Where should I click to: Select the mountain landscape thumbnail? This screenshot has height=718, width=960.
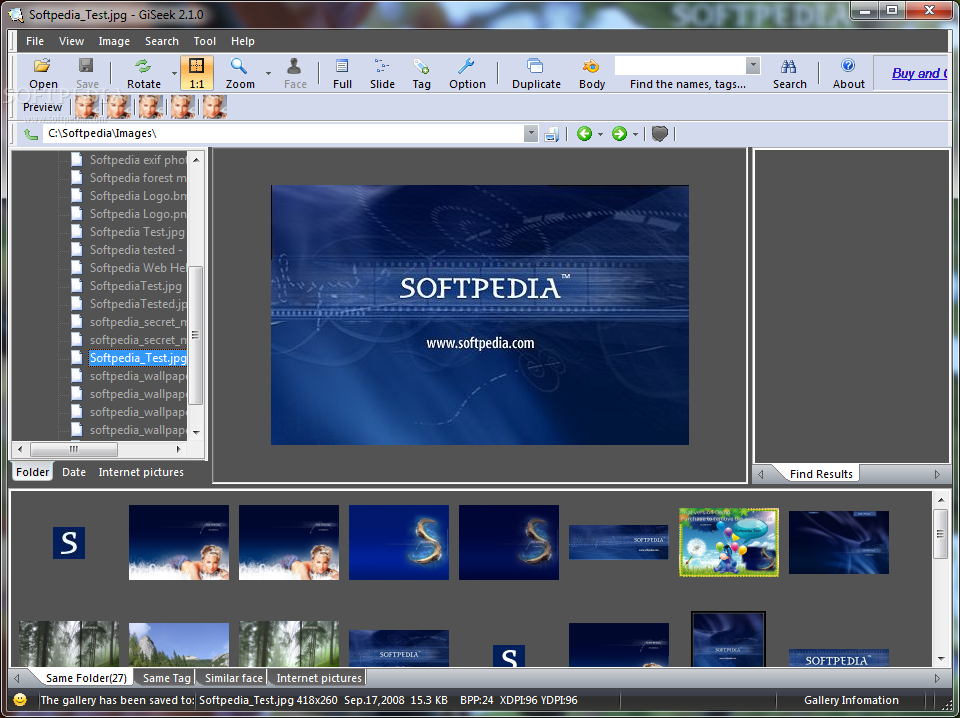pyautogui.click(x=179, y=645)
